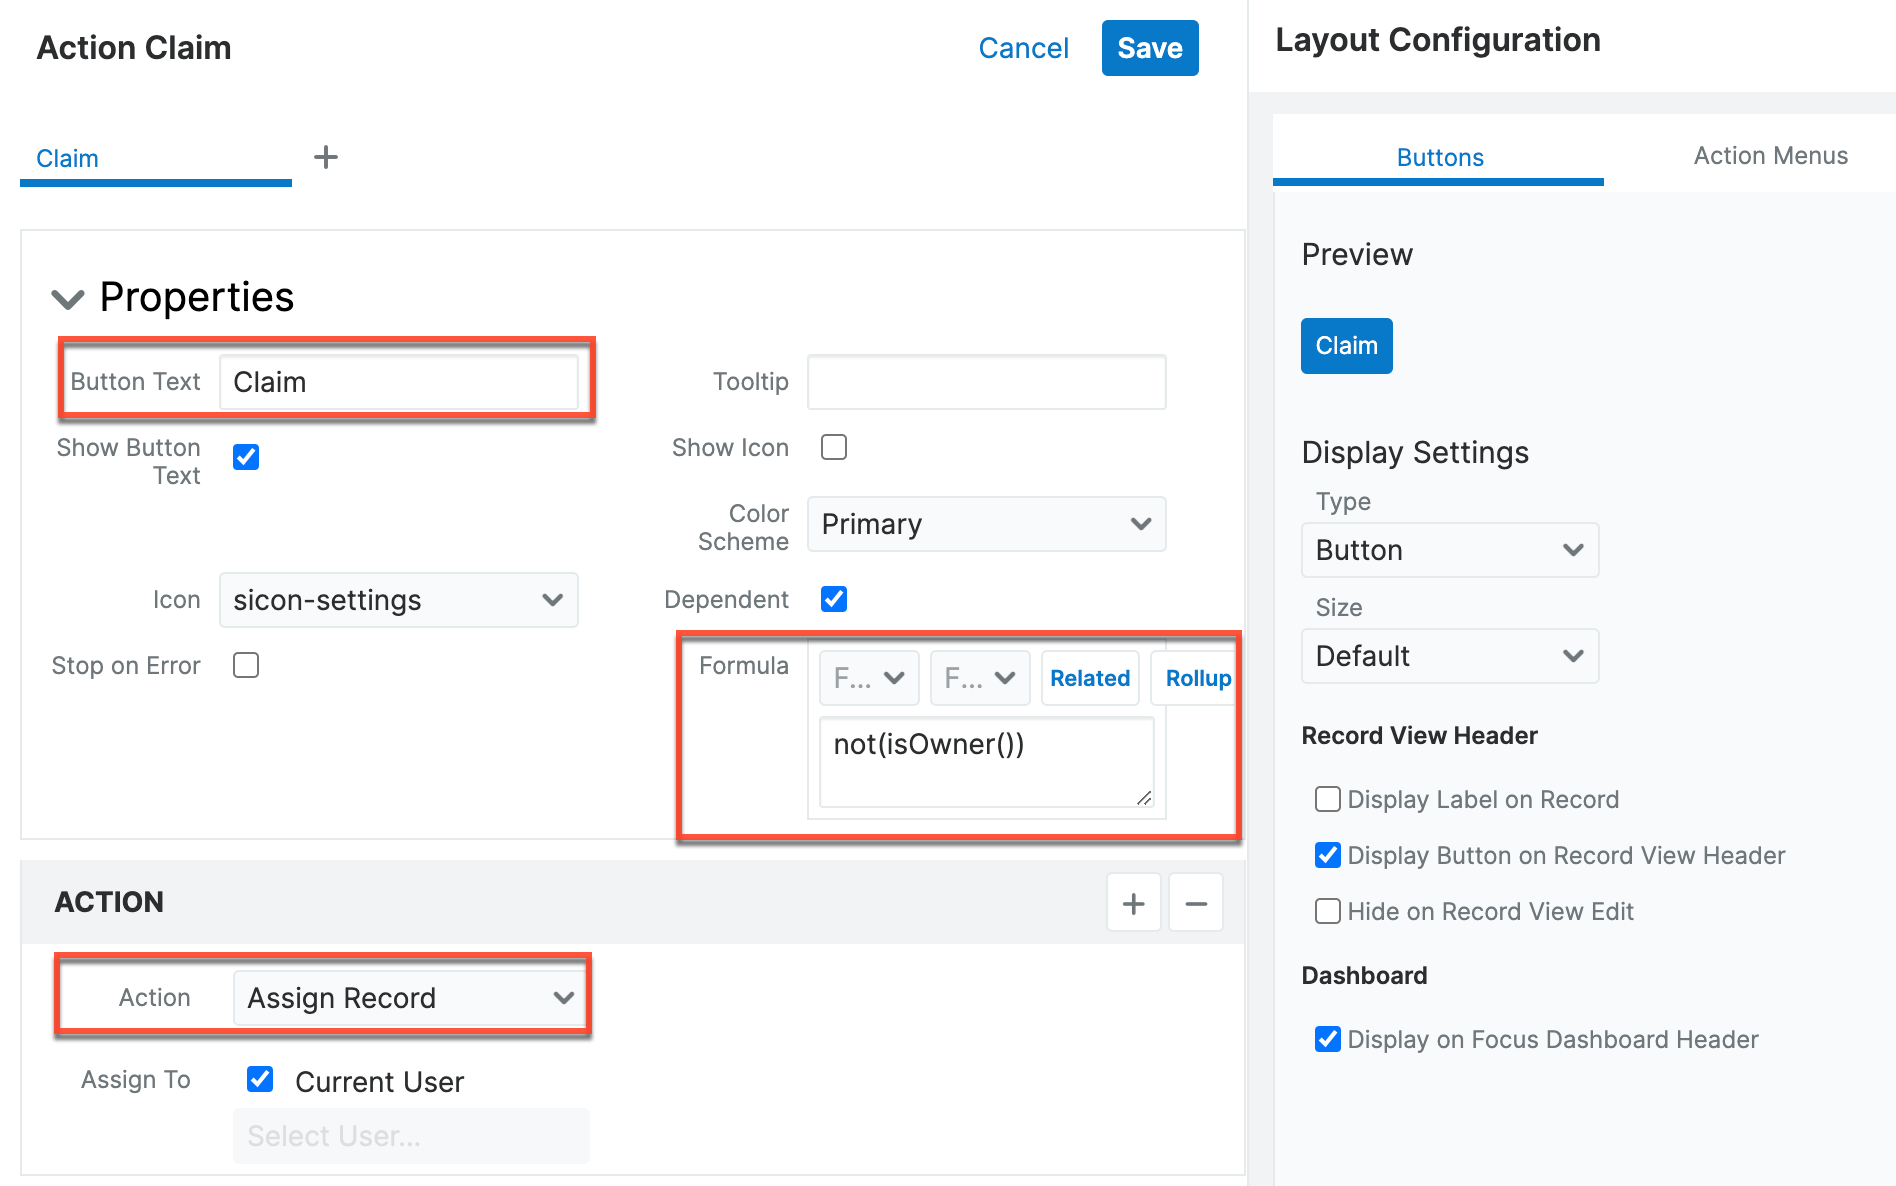
Task: Select the Claim tab
Action: [x=68, y=159]
